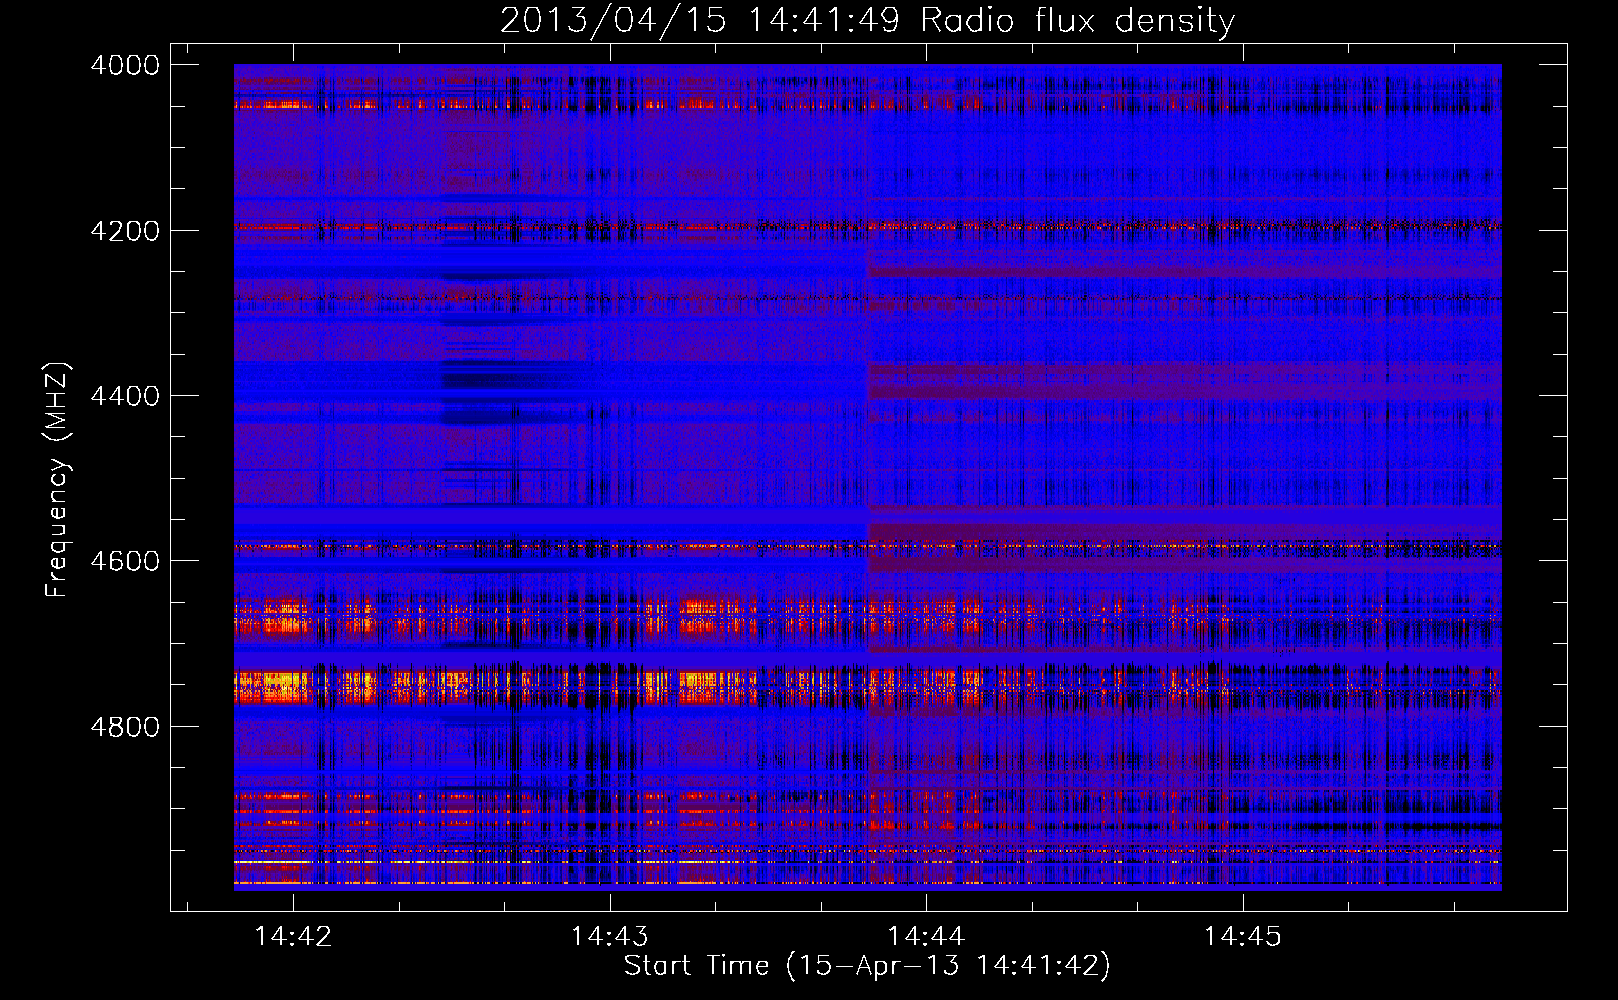Click the 14:44 time tick label
1618x1000 pixels.
pos(926,936)
